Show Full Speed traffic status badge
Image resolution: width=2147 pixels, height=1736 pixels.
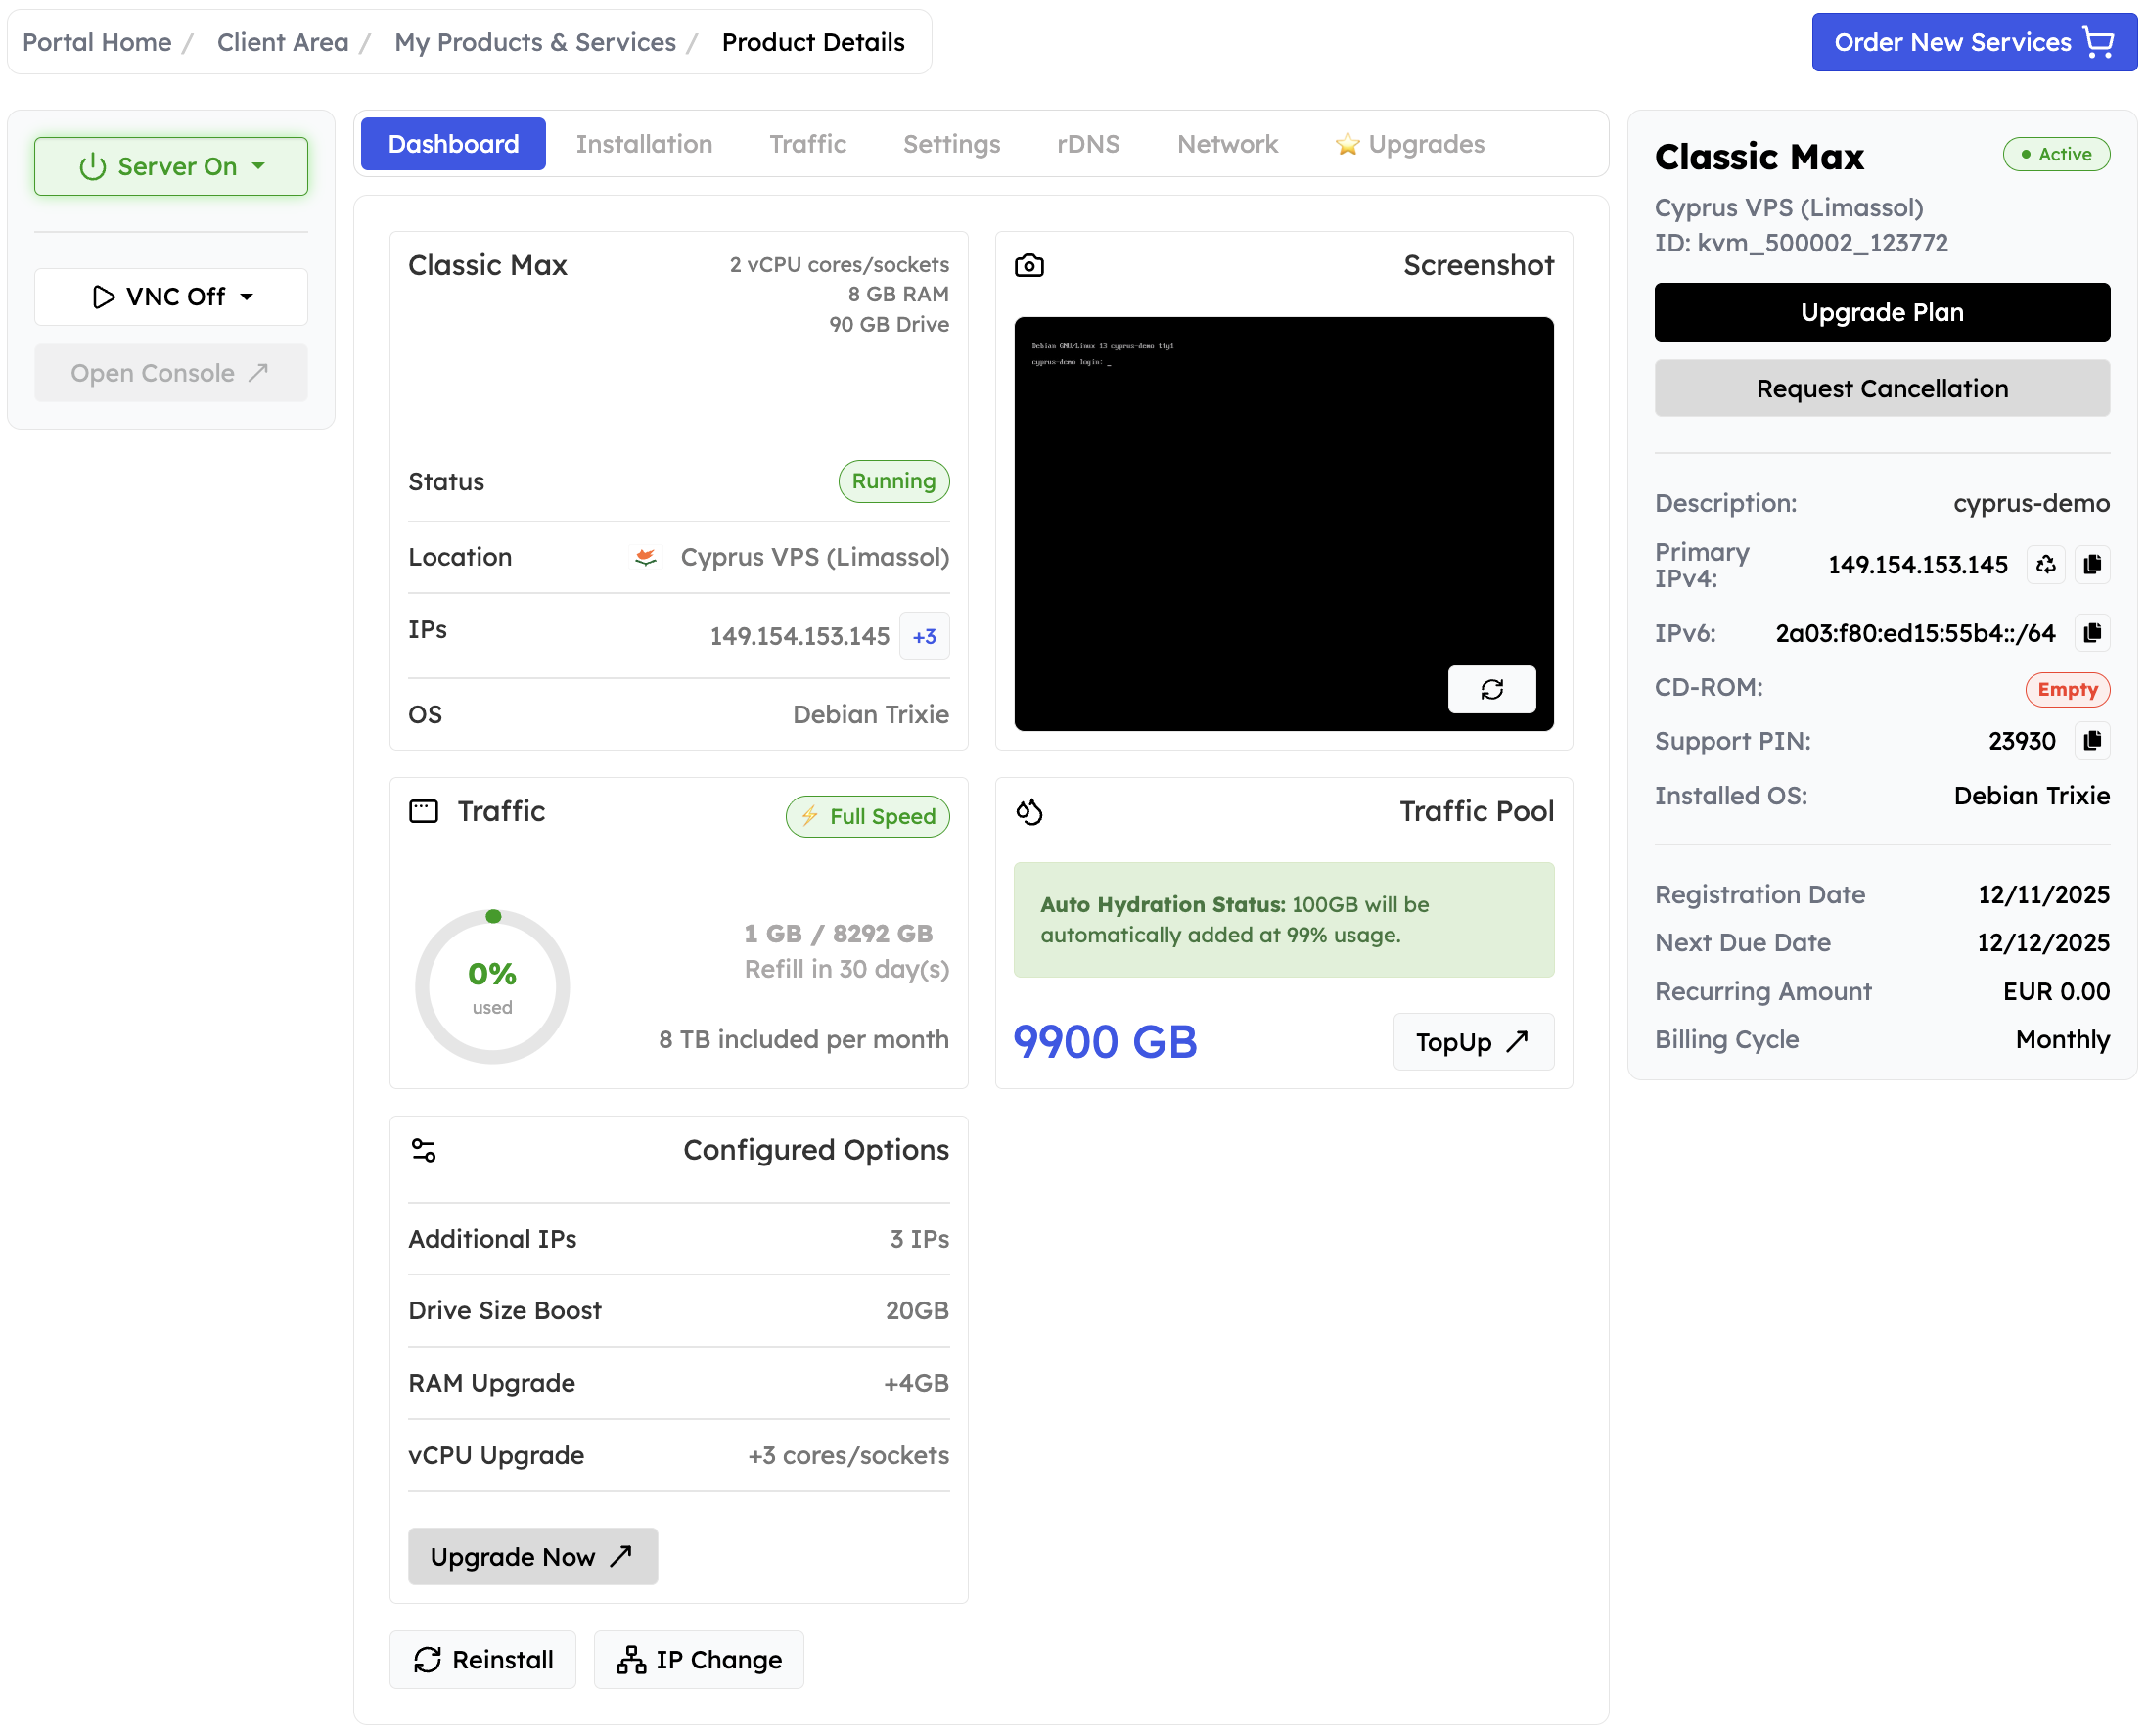pyautogui.click(x=867, y=816)
